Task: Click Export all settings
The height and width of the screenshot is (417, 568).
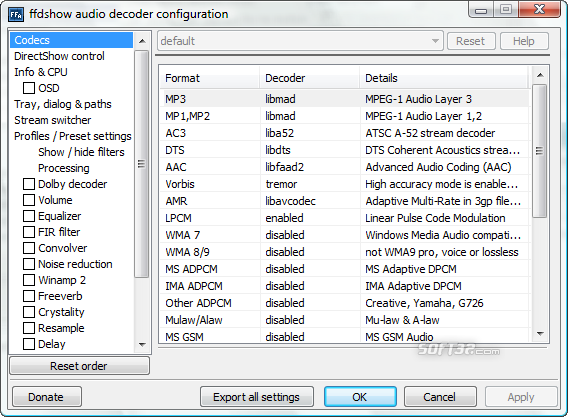Action: (x=256, y=397)
